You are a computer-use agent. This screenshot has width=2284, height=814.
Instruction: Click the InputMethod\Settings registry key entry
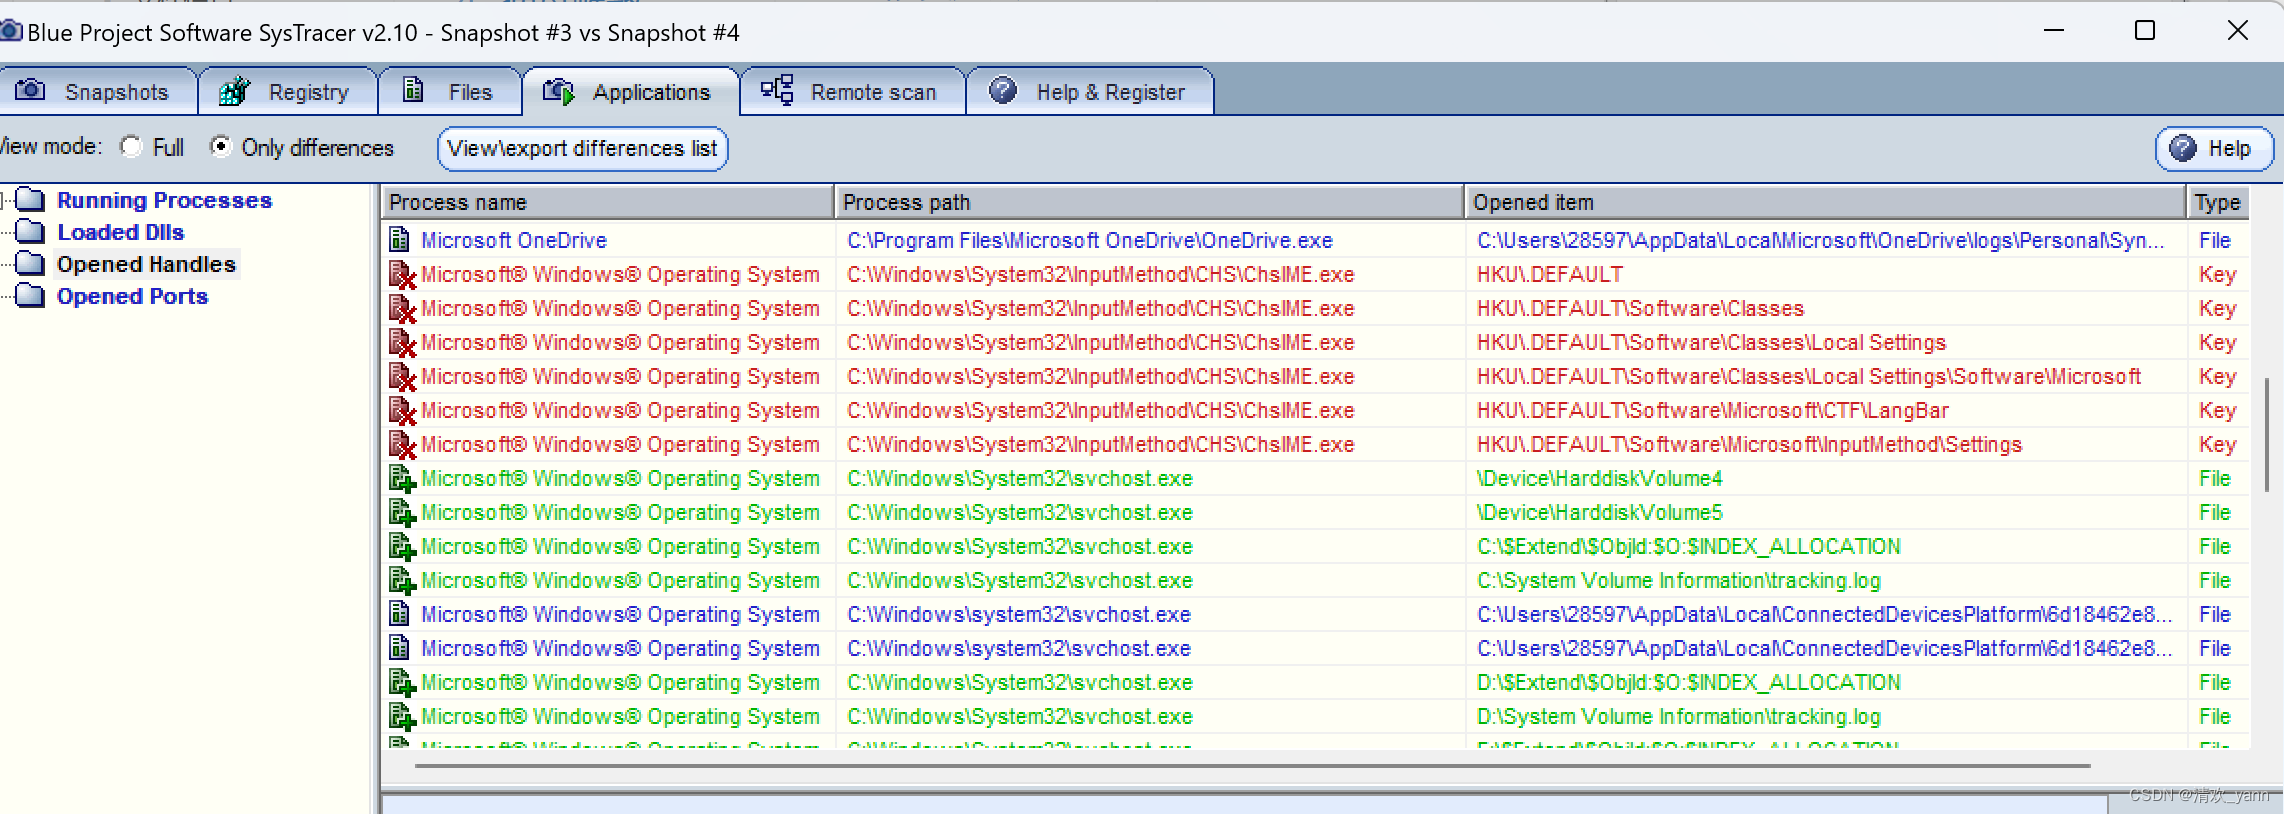click(x=1749, y=444)
